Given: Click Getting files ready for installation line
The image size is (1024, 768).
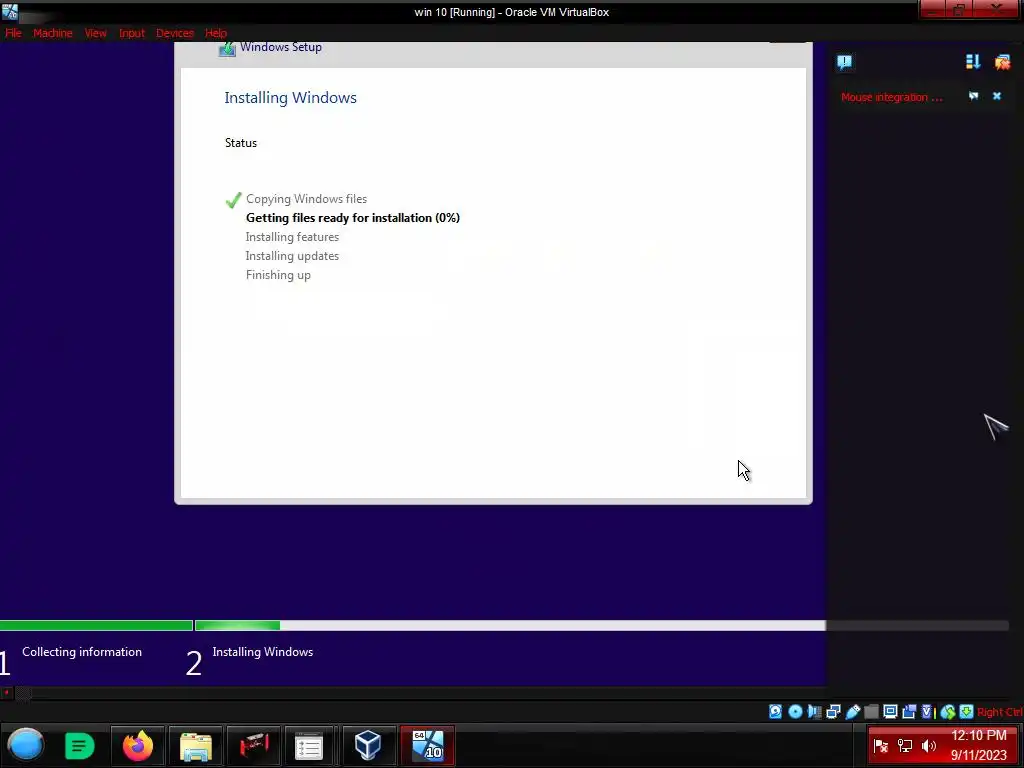Looking at the screenshot, I should tap(353, 218).
